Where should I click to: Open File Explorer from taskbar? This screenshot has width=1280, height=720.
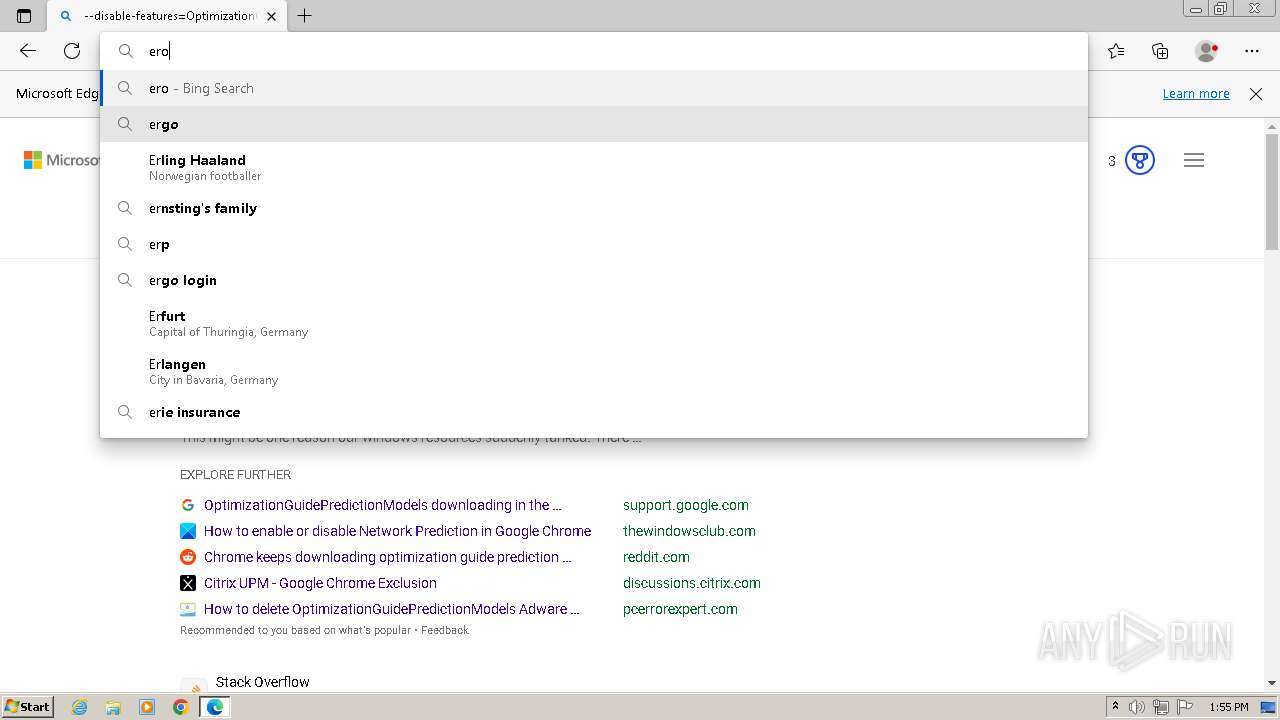point(113,707)
